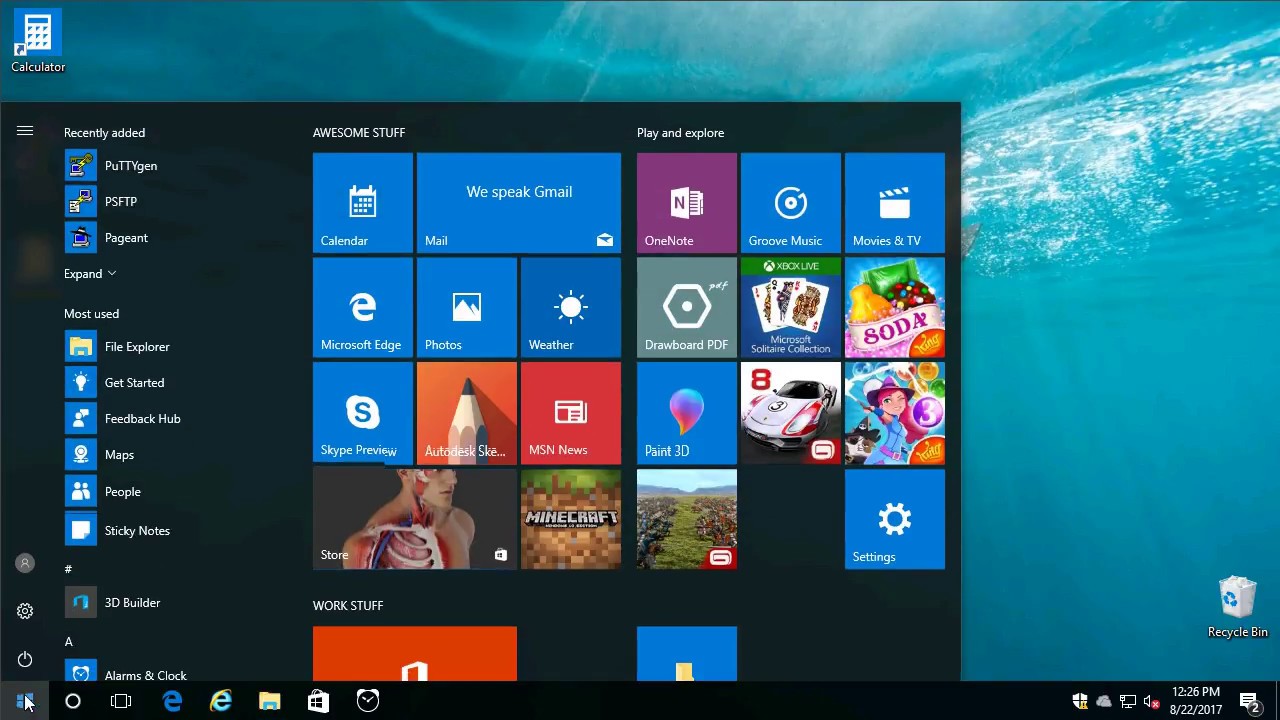Open the Mail tile
This screenshot has height=720, width=1280.
(518, 203)
